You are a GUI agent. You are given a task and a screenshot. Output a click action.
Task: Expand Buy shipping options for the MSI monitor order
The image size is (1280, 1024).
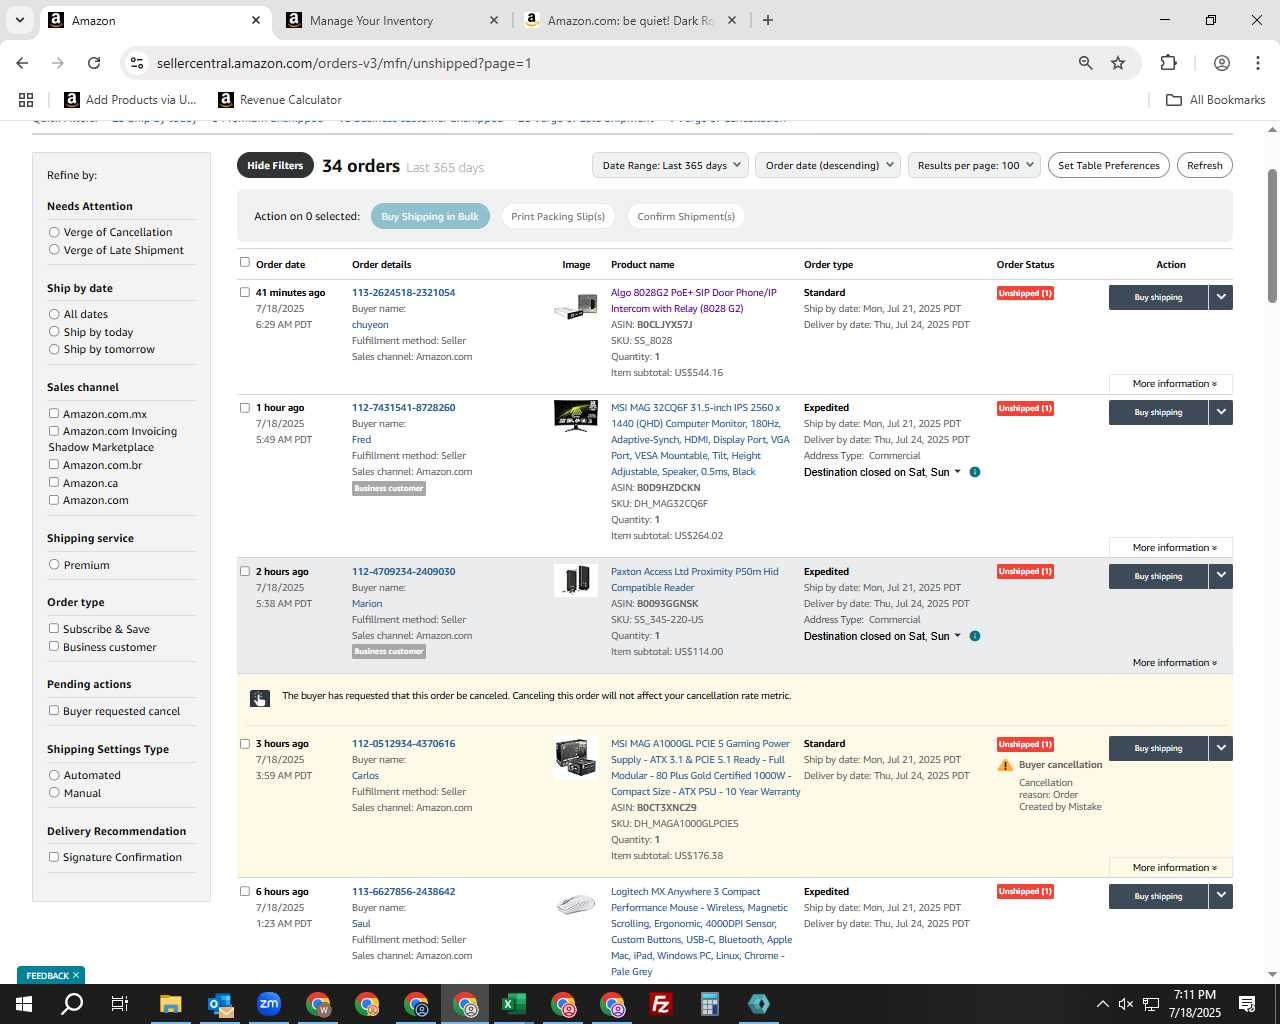point(1221,412)
